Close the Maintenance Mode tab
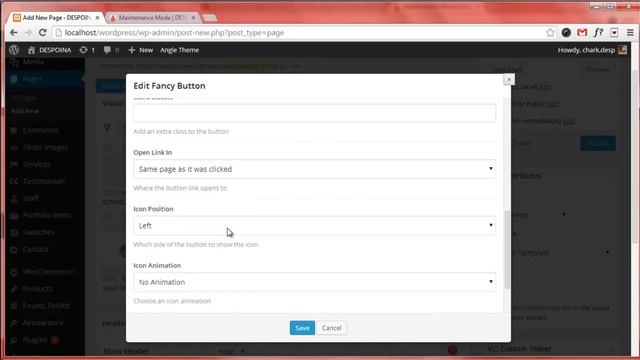The image size is (640, 360). [193, 18]
